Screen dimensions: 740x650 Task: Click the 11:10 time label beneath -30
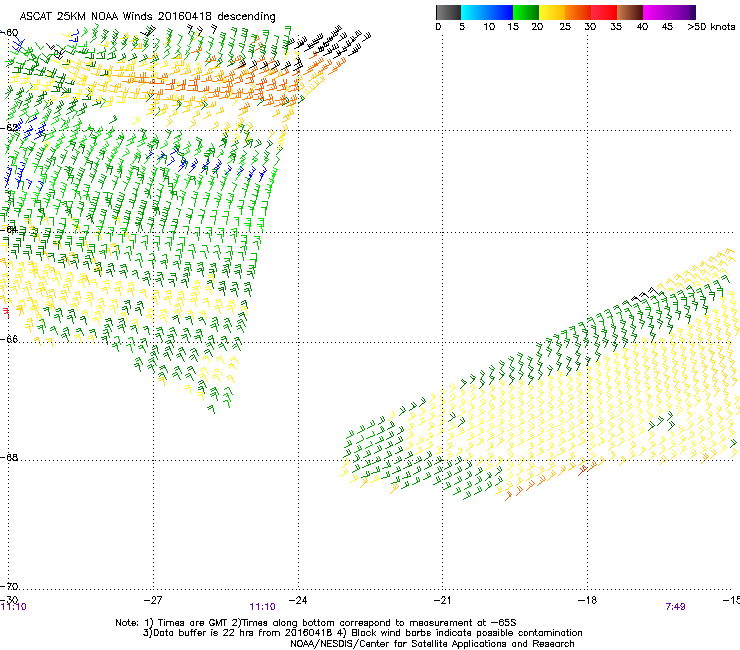(x=14, y=607)
